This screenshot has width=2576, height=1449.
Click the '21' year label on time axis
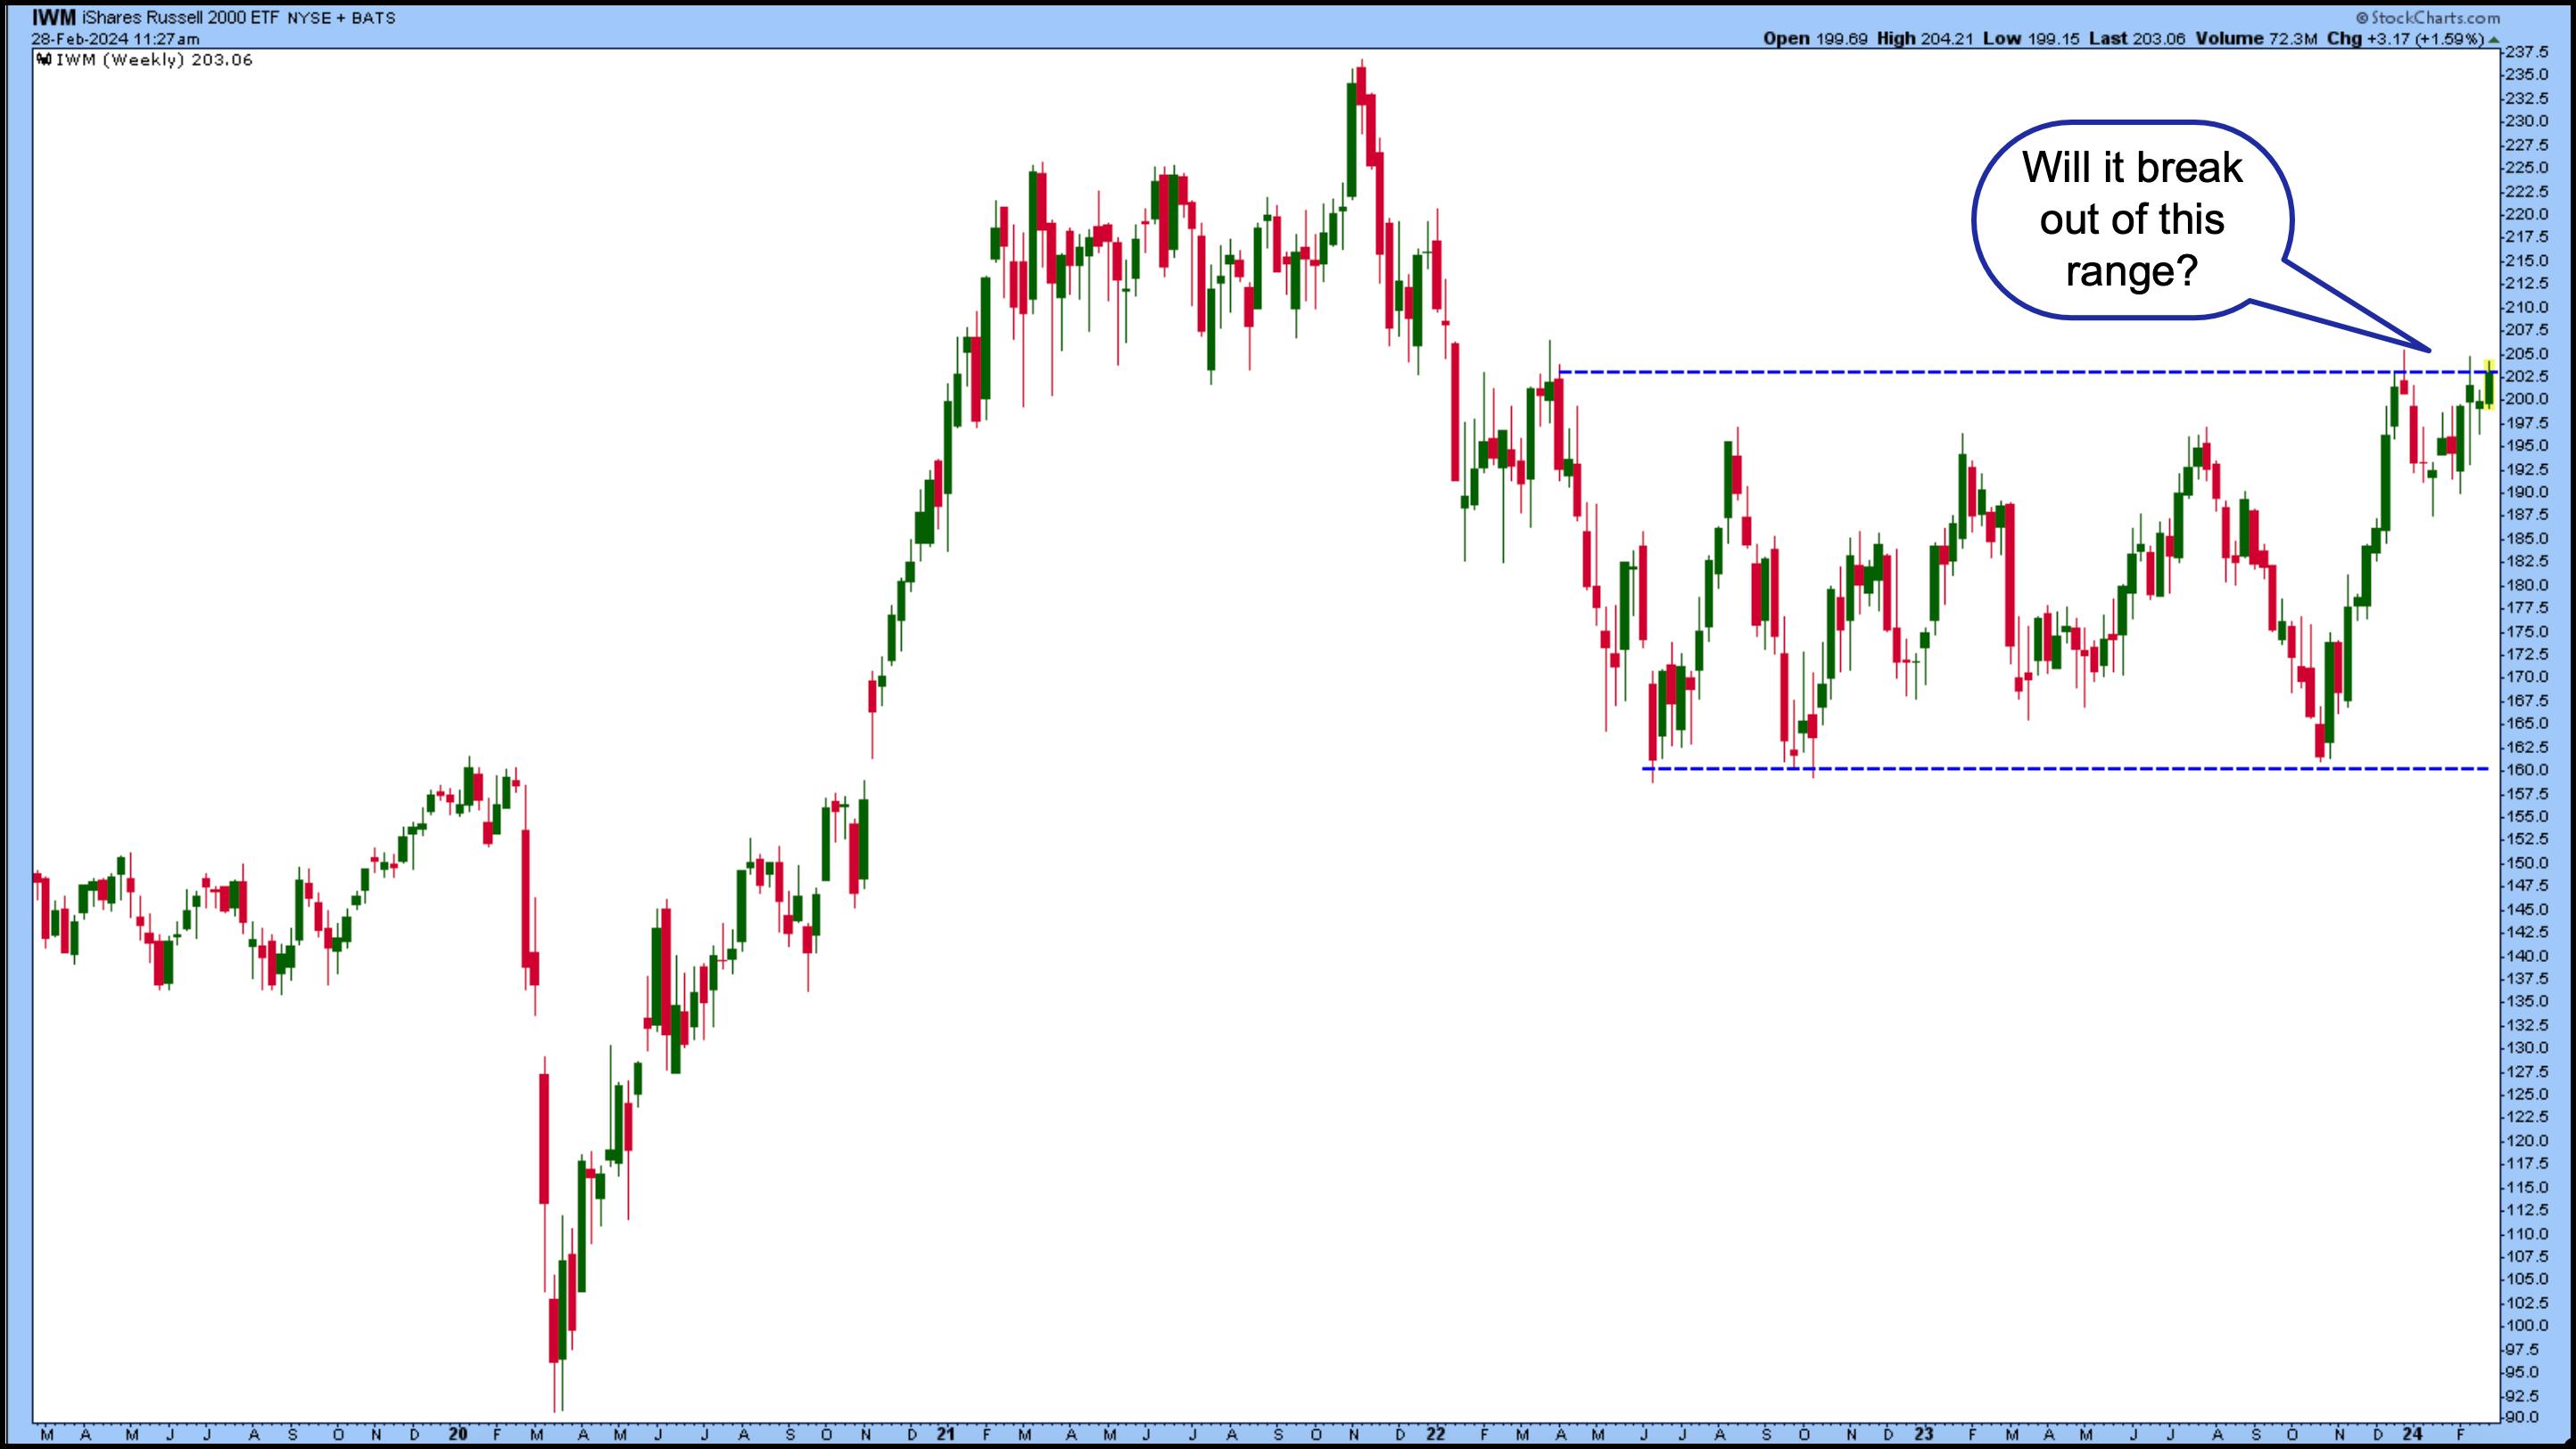(x=946, y=1434)
